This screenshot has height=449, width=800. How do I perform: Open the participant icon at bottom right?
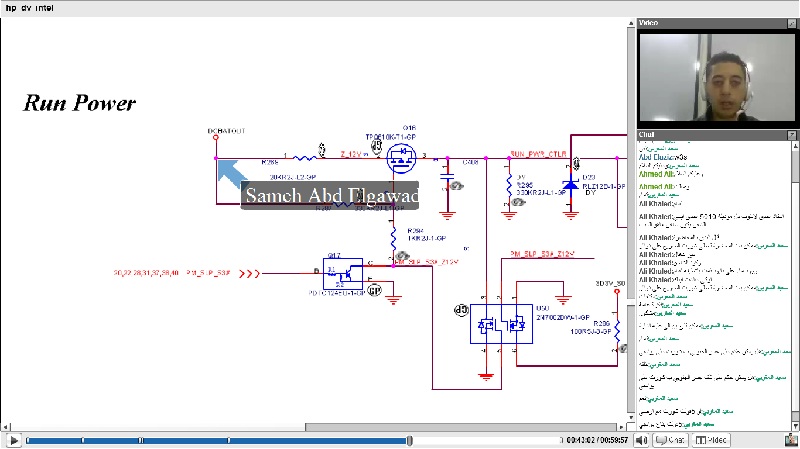pos(792,440)
